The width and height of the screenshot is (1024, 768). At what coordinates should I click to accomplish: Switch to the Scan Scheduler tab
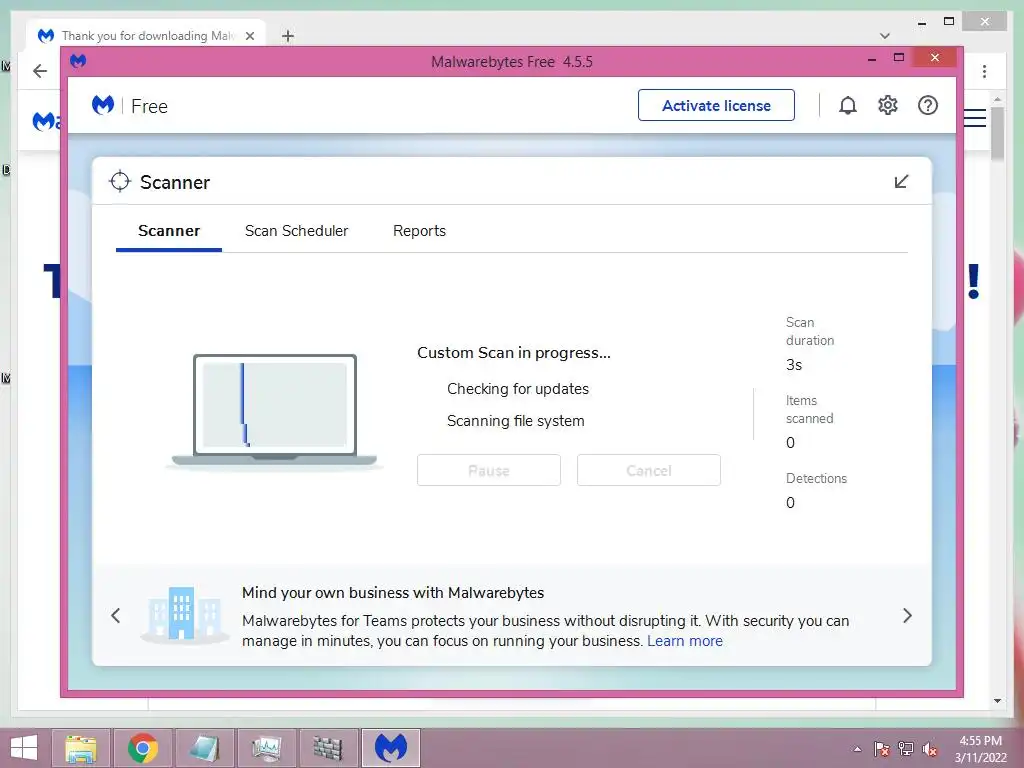point(296,231)
